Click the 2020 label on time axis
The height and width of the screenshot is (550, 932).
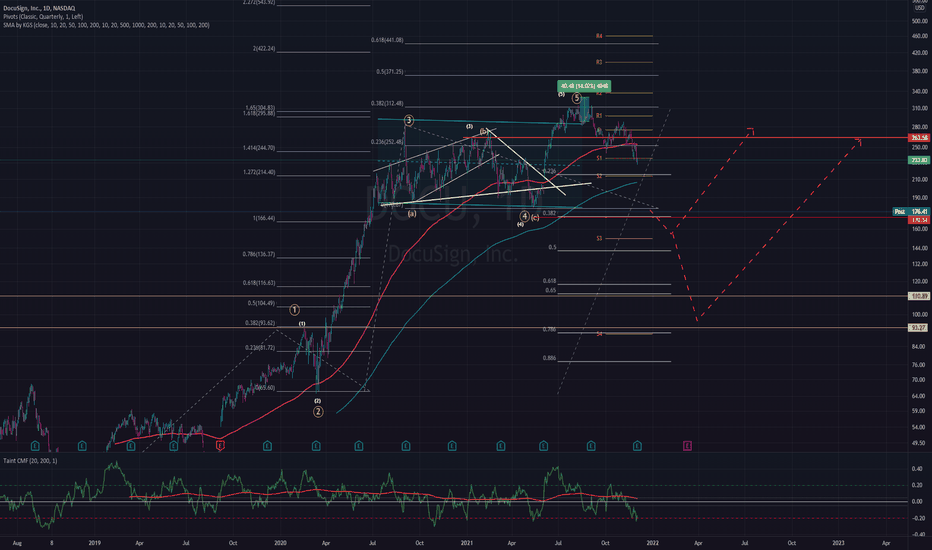point(281,543)
